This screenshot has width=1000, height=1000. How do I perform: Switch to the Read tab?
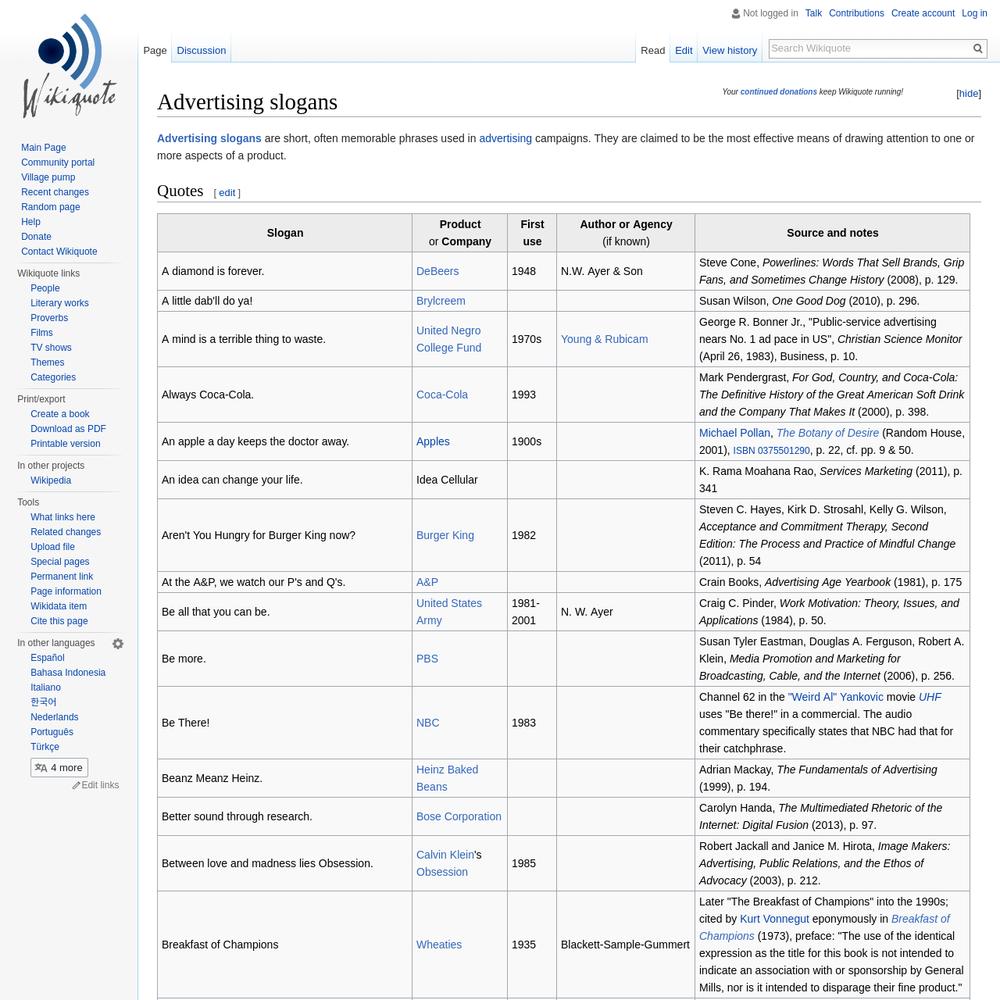coord(652,50)
